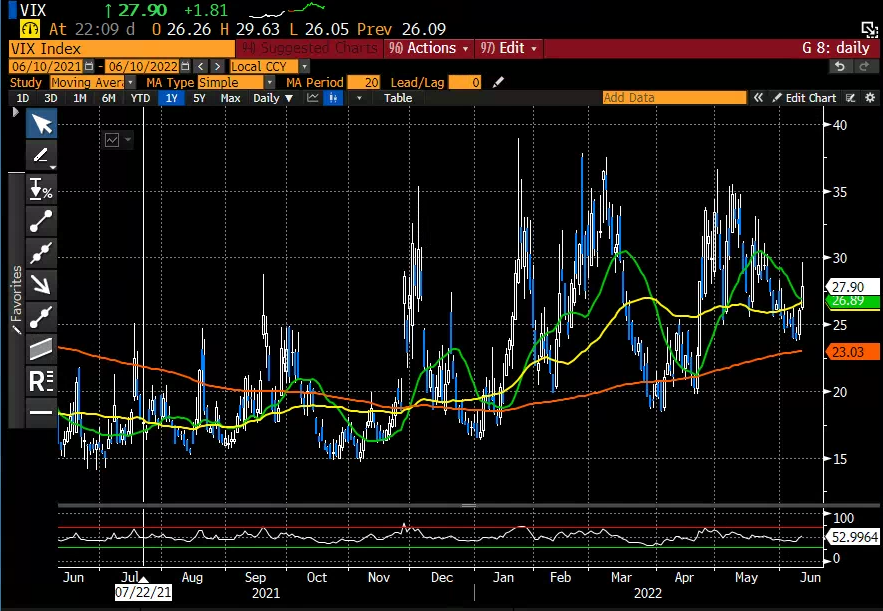The image size is (883, 611).
Task: Click the 07/22/21 cursor date marker
Action: [x=143, y=592]
